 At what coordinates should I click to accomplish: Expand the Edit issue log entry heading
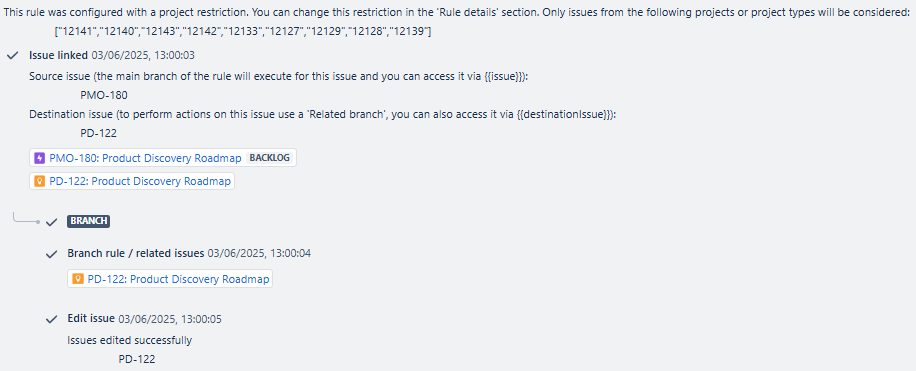pos(91,319)
